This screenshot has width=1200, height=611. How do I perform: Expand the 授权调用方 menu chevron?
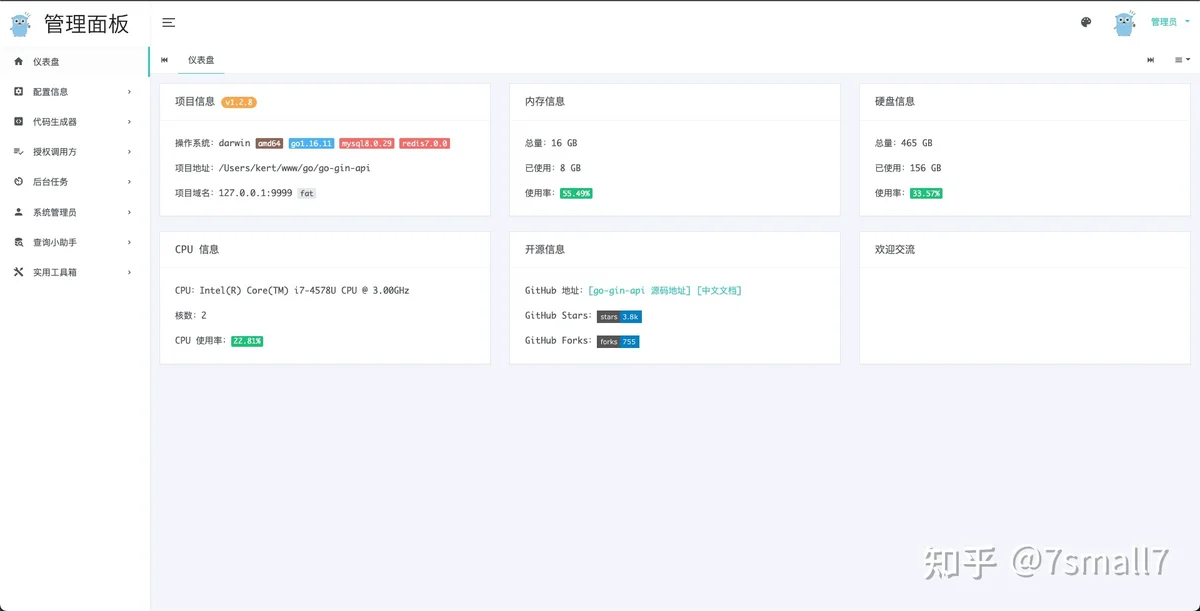pos(130,152)
